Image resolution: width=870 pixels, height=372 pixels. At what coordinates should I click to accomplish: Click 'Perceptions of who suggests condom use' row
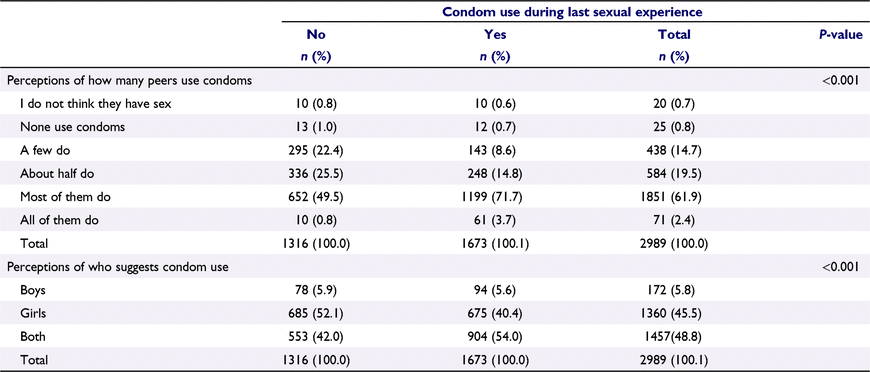point(435,267)
